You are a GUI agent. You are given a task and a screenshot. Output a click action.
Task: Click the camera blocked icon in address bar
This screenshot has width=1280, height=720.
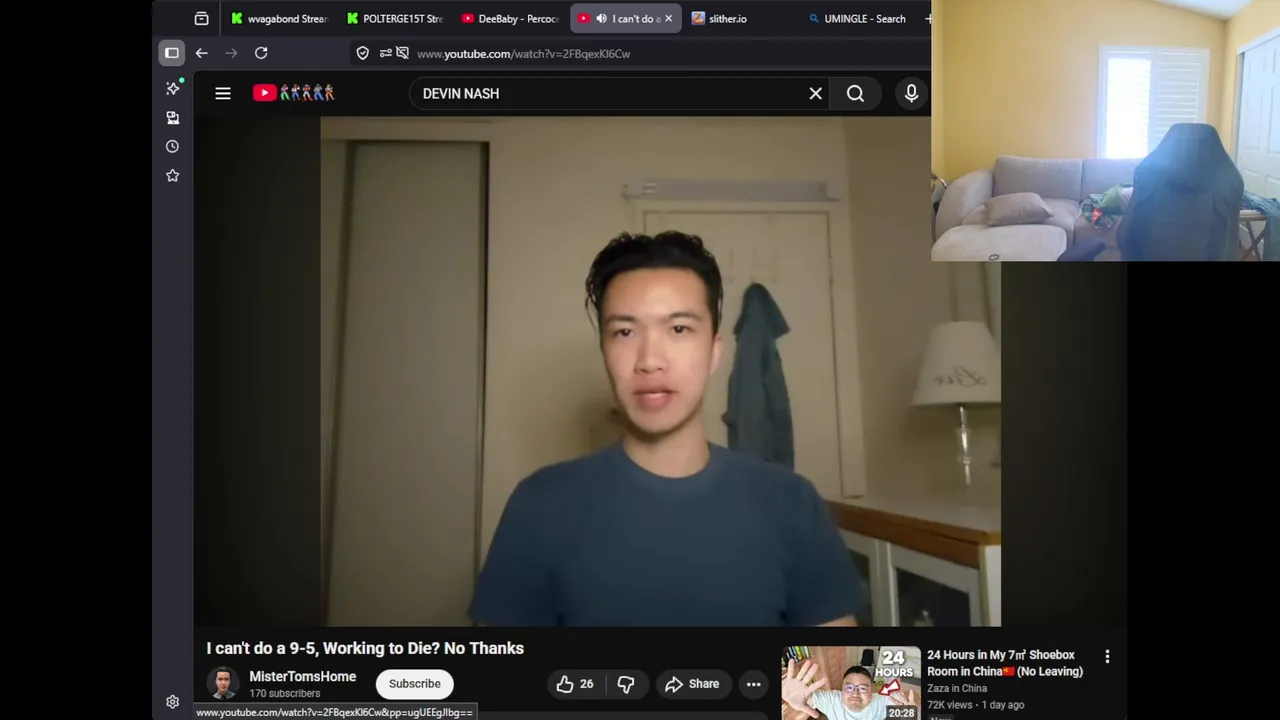coord(402,53)
